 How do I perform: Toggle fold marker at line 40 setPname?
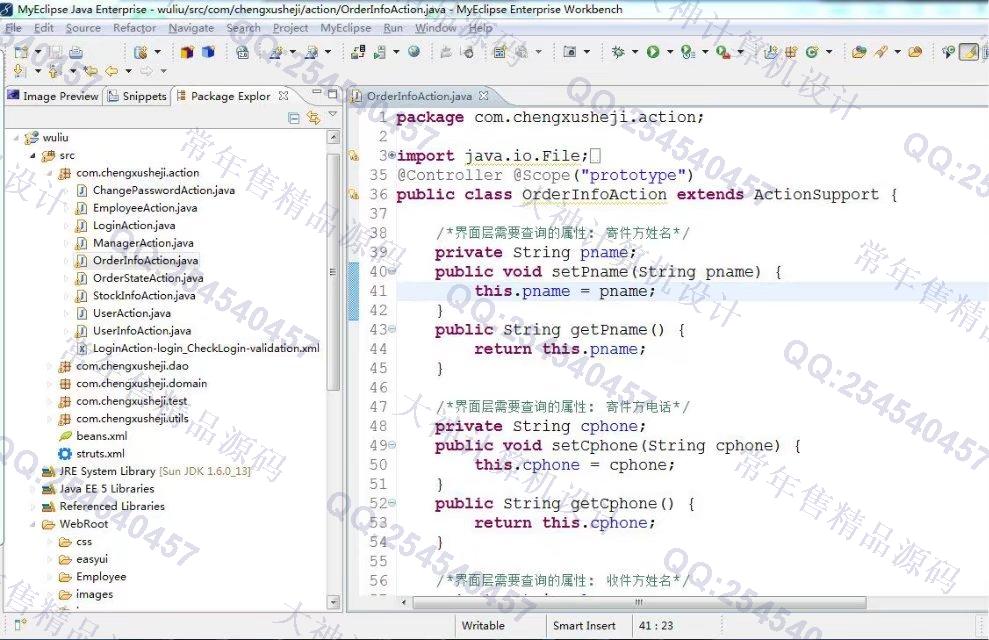[392, 271]
